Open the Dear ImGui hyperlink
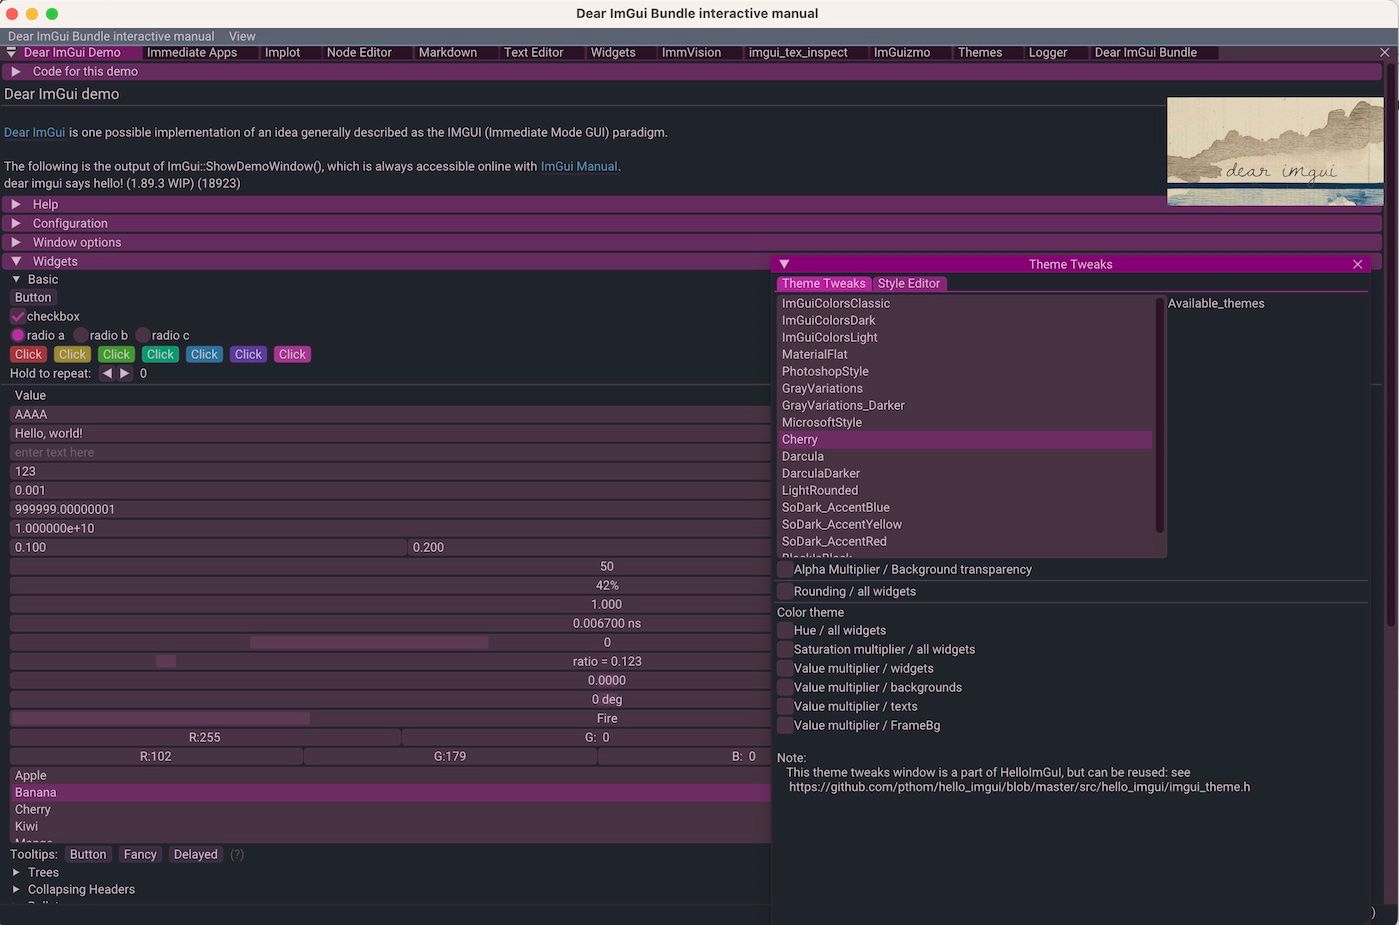The image size is (1399, 925). click(34, 132)
